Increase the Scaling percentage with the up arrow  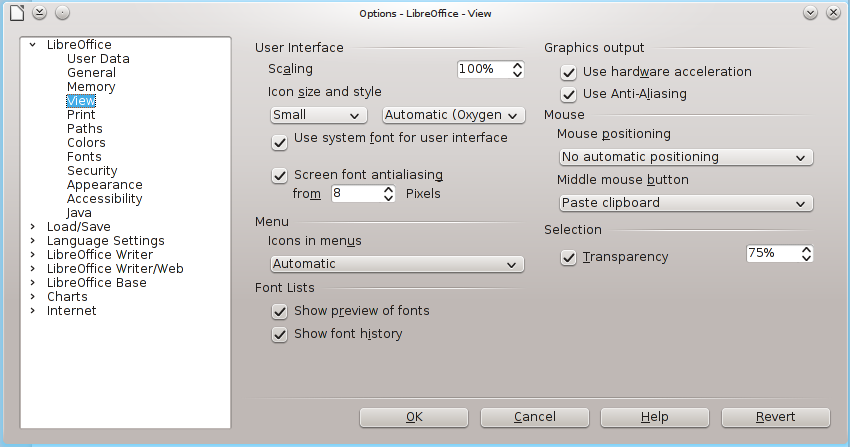pos(518,65)
